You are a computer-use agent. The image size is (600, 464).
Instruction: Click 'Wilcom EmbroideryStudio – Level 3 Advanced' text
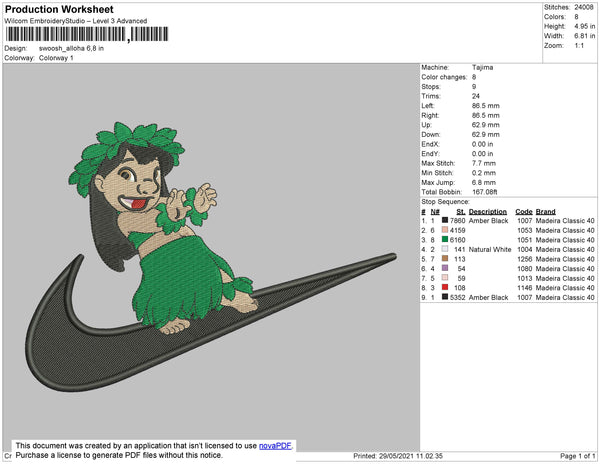(76, 21)
